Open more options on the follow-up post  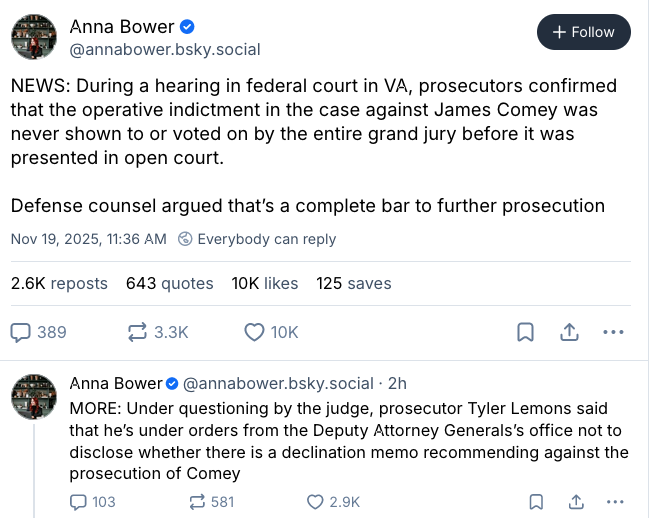615,502
